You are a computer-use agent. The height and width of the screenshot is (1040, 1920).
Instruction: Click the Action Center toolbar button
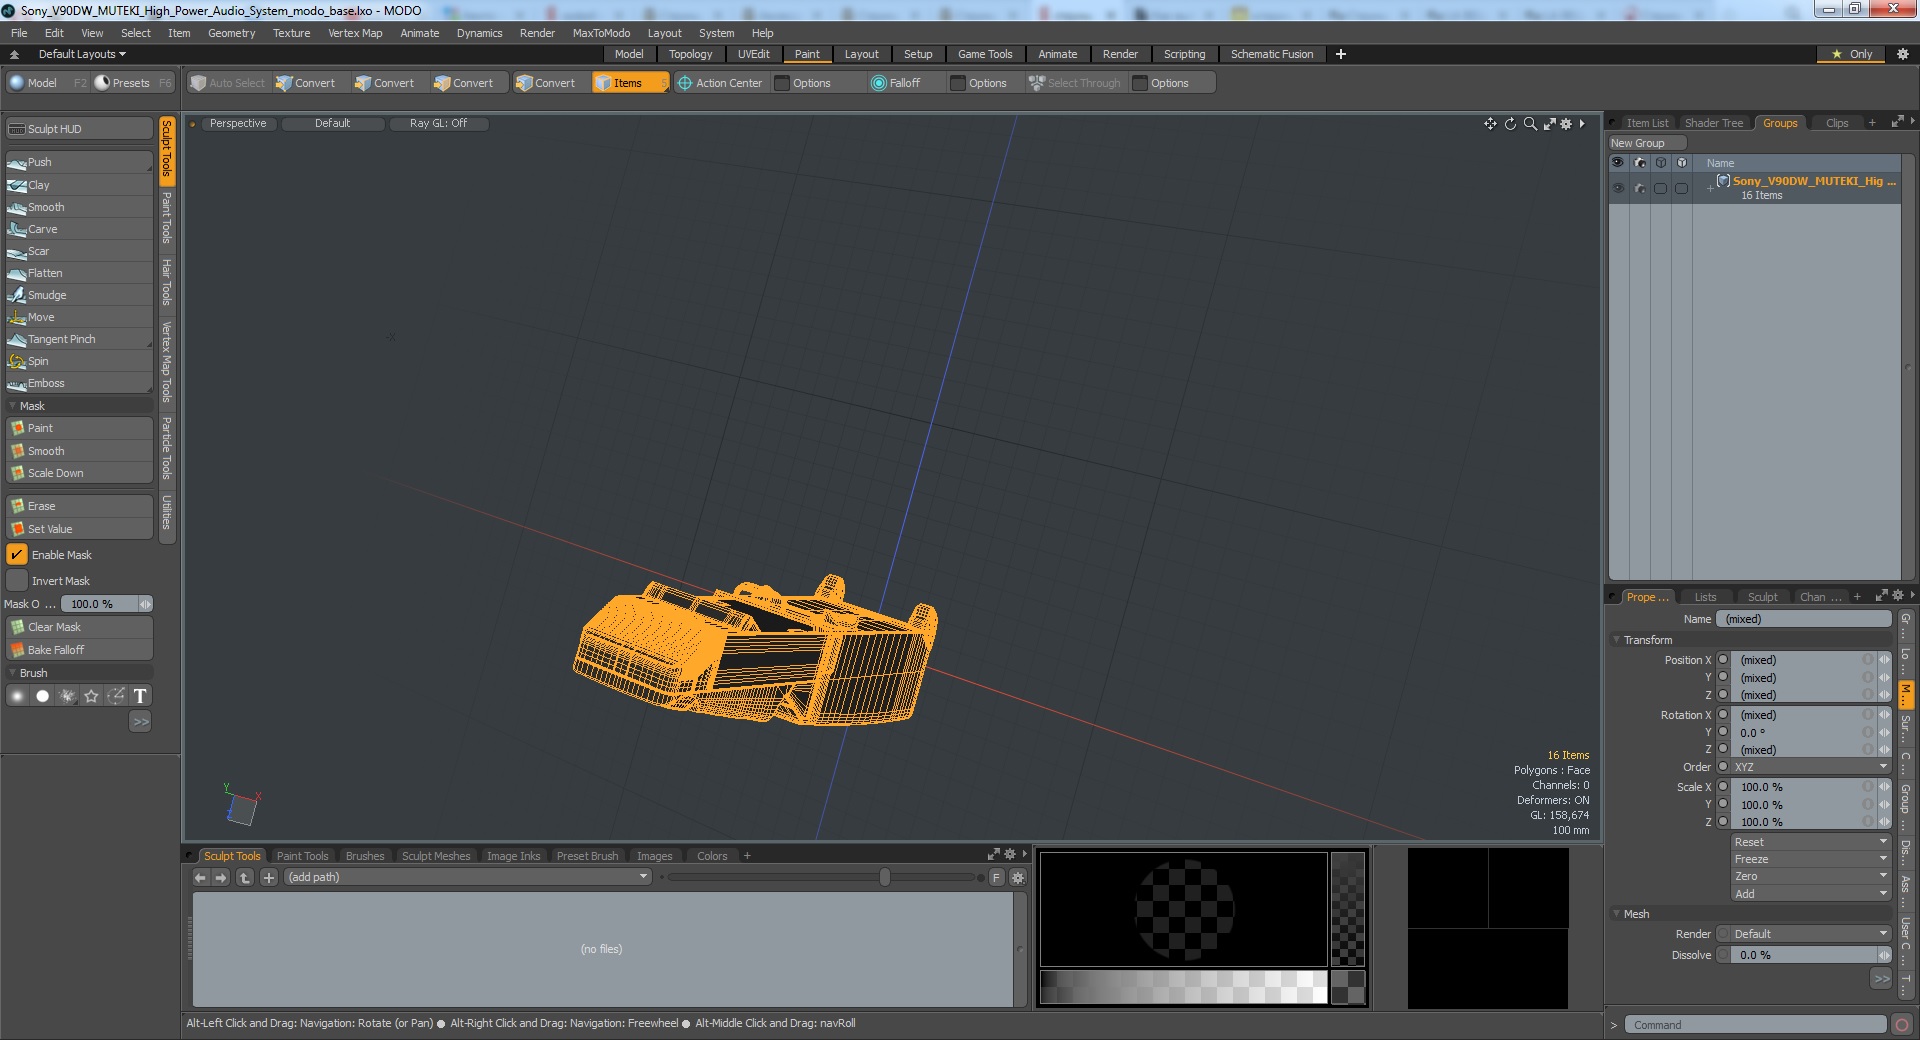coord(720,83)
